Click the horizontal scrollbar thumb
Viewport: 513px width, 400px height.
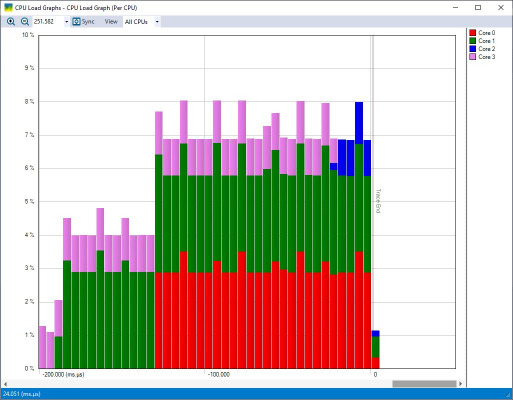[424, 384]
